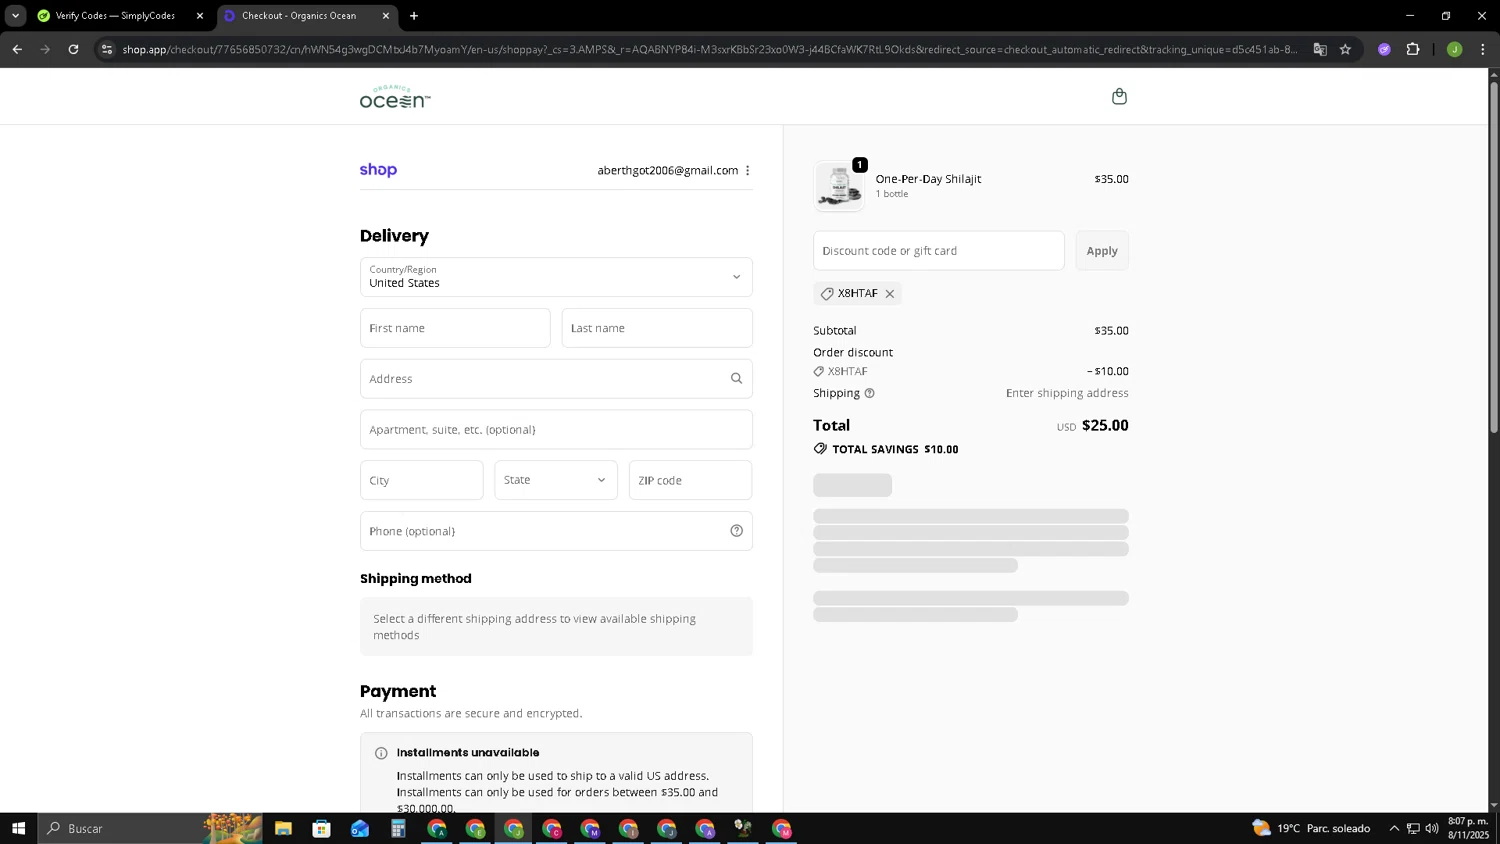Open the Windows Start menu
The height and width of the screenshot is (844, 1500).
[18, 828]
